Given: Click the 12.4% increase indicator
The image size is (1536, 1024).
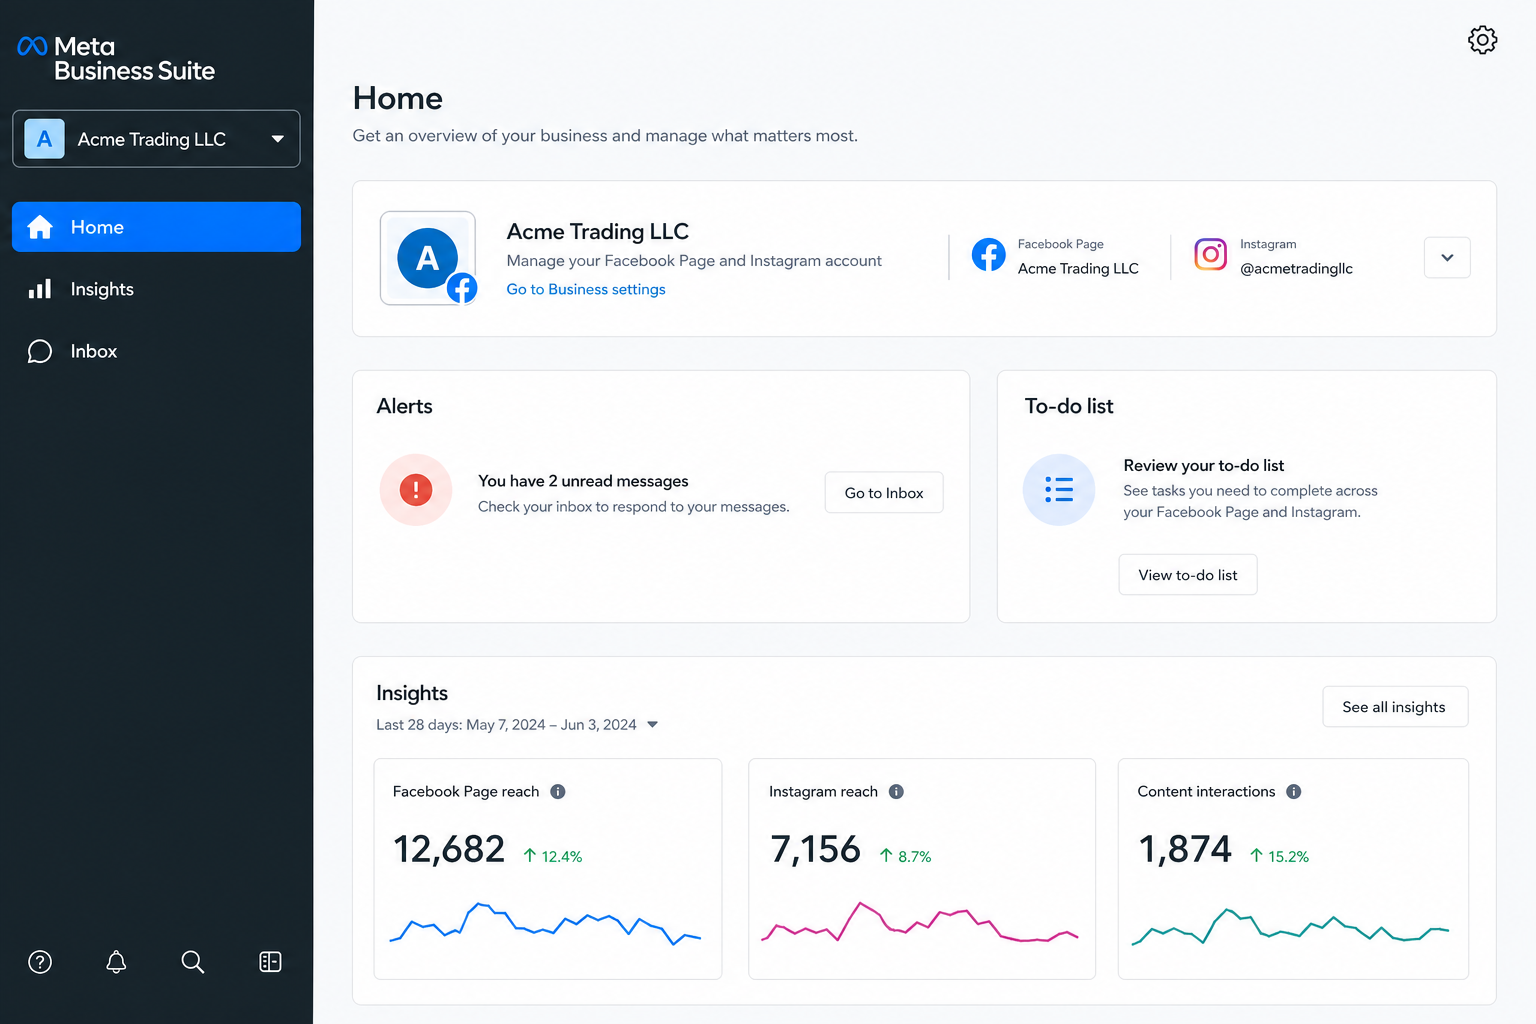Looking at the screenshot, I should (553, 856).
